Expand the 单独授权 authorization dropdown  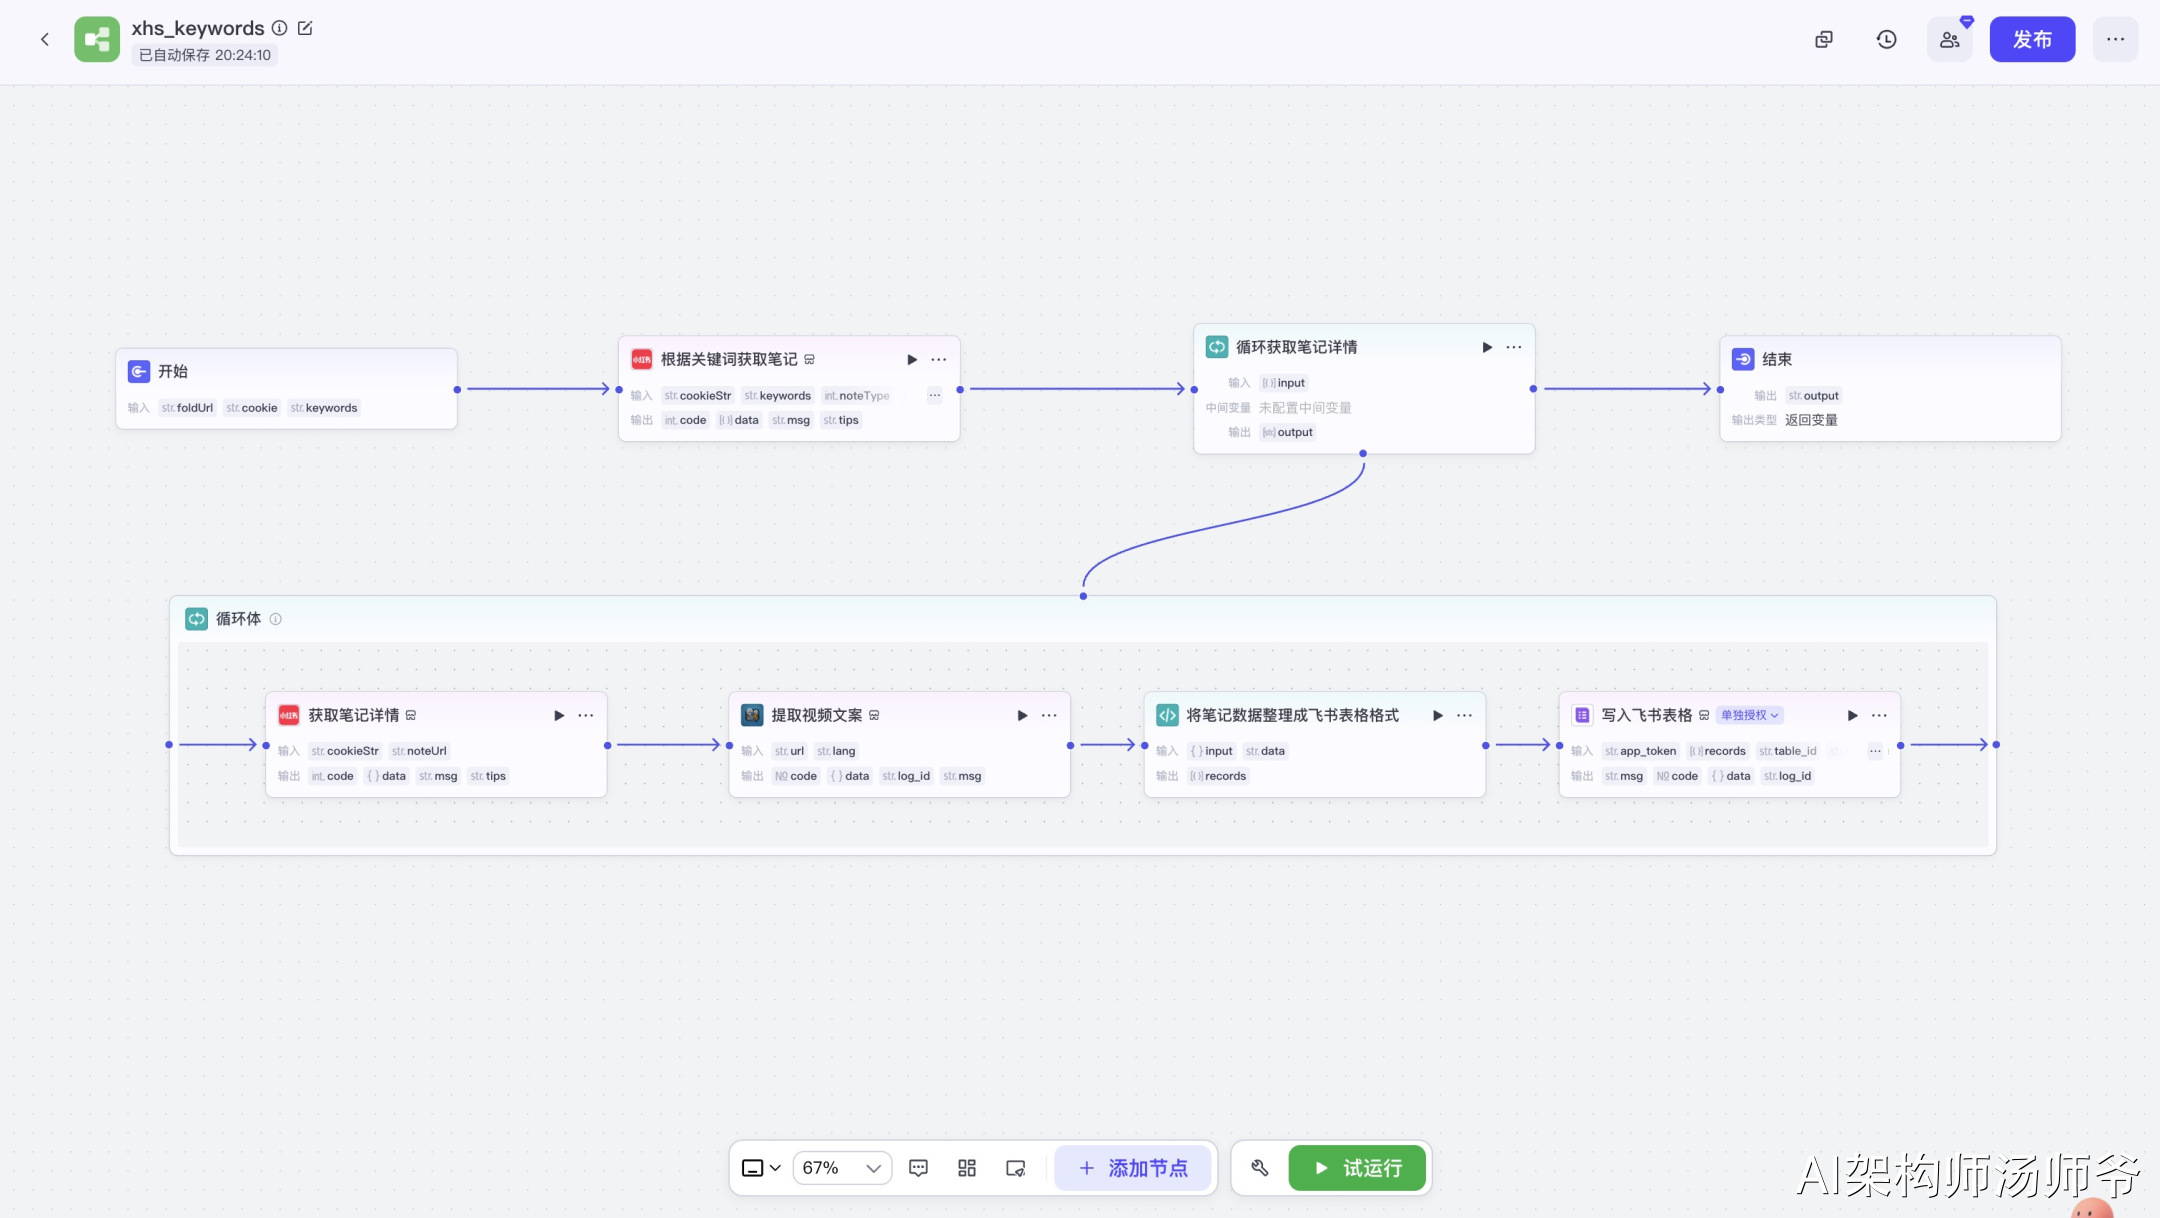coord(1749,715)
